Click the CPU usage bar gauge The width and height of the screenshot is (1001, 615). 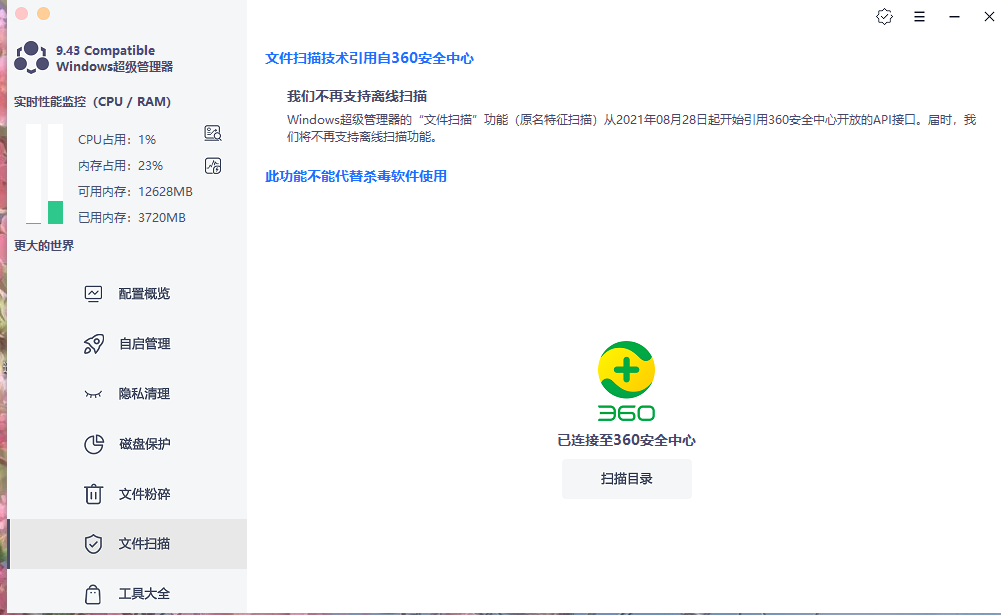coord(33,174)
